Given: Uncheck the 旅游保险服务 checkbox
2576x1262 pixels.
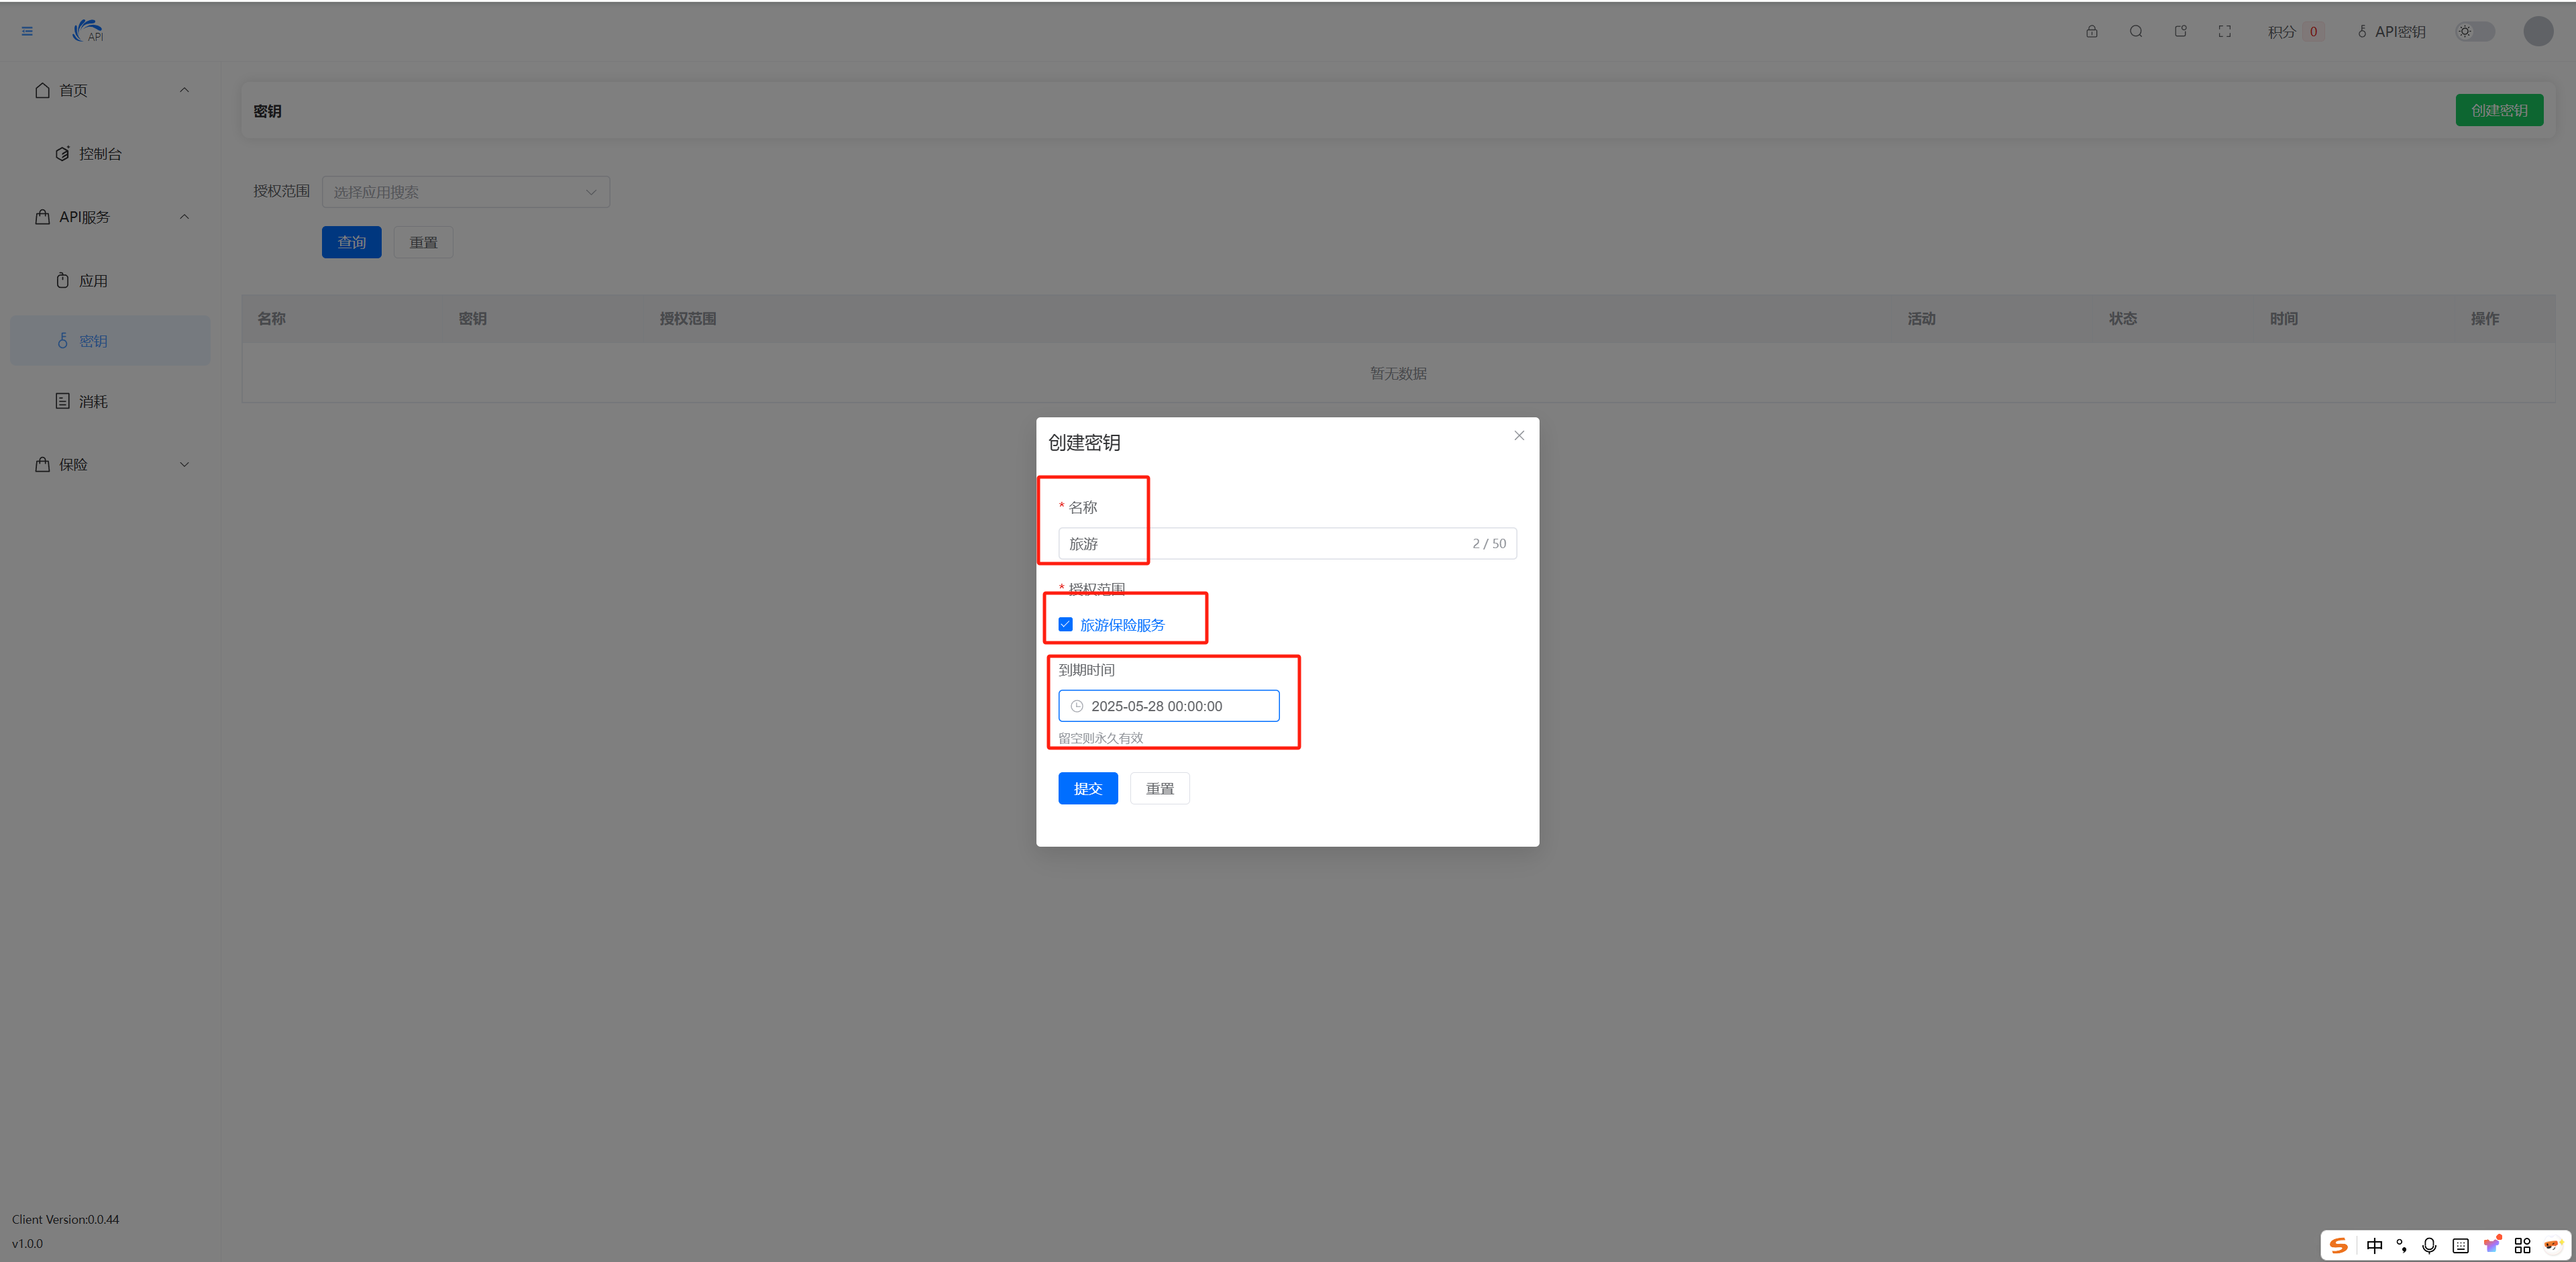Looking at the screenshot, I should [1065, 624].
